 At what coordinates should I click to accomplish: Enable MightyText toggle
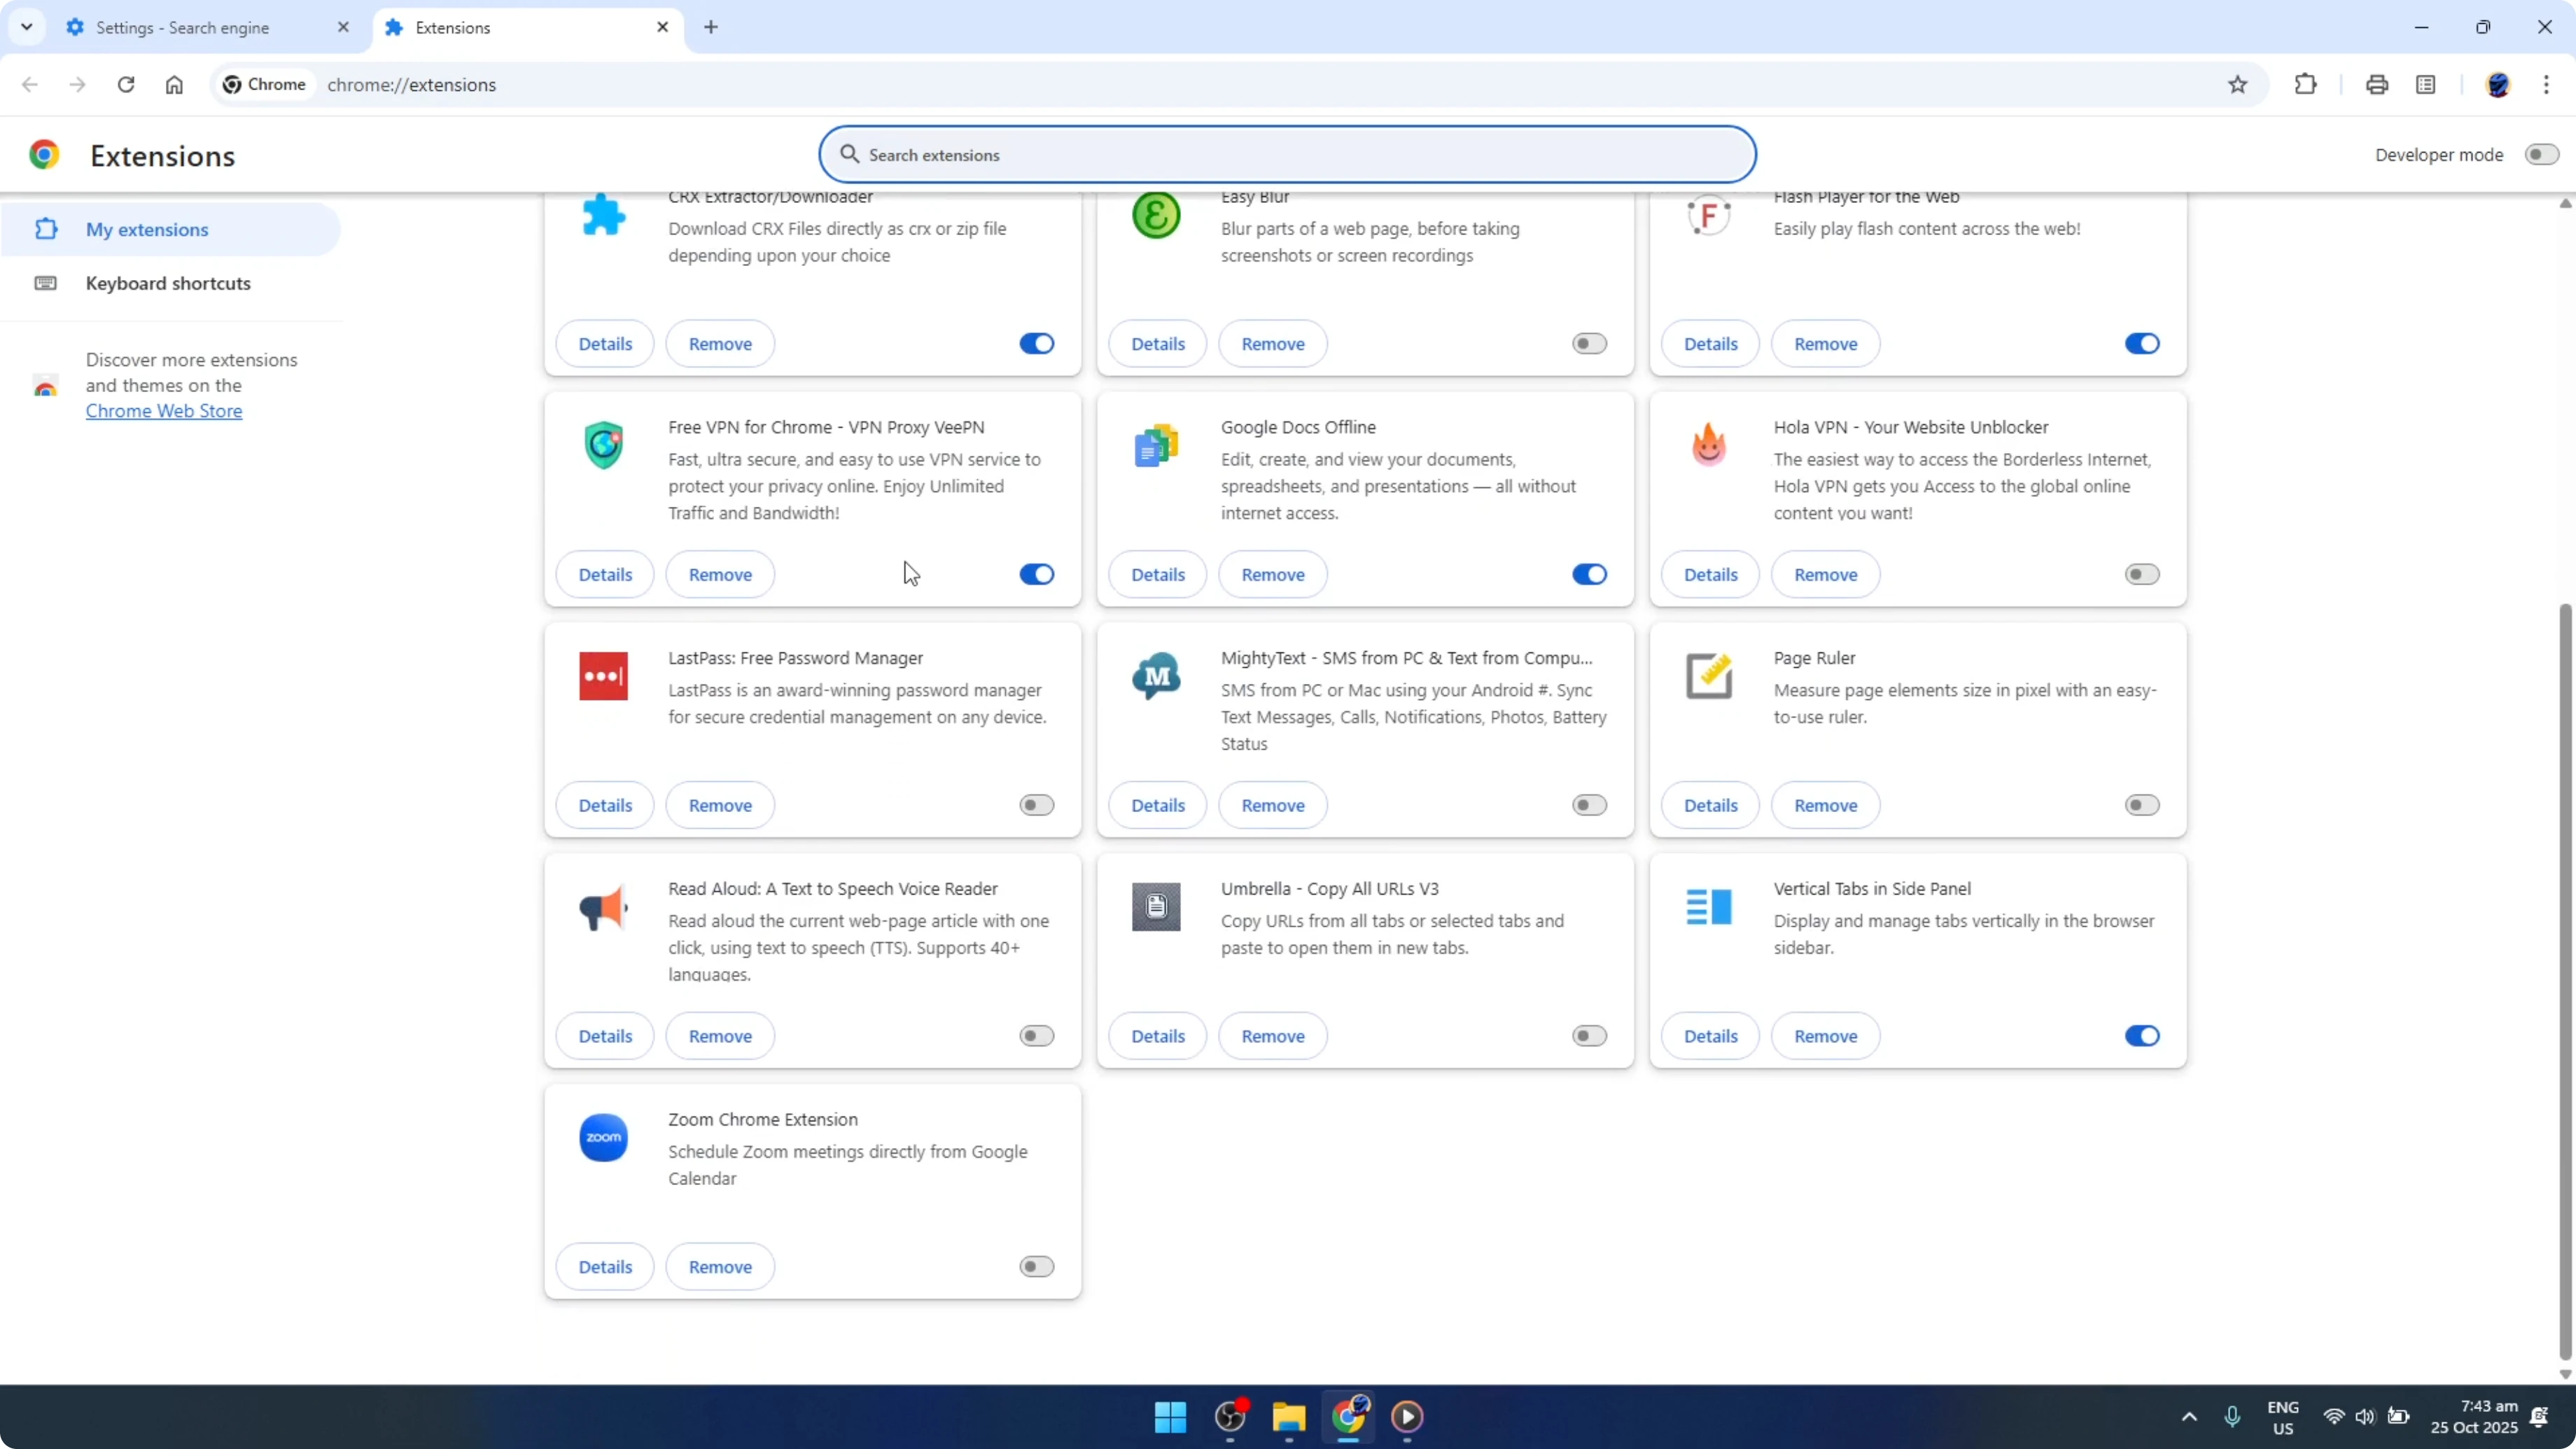1589,806
